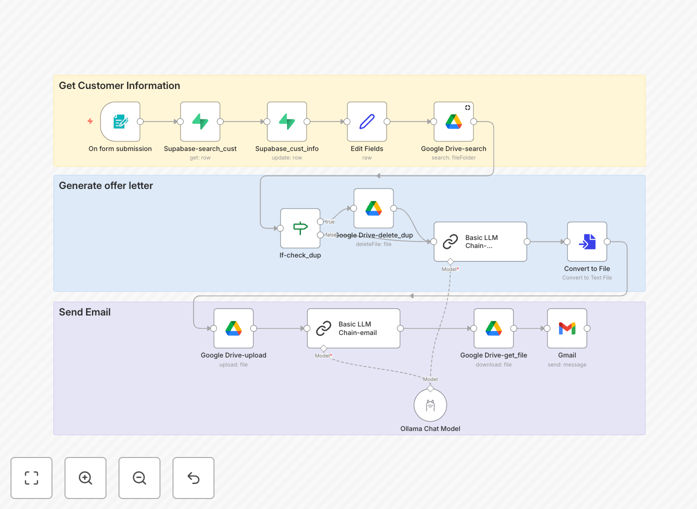697x509 pixels.
Task: Open the Supabase-search_cust node
Action: [x=200, y=121]
